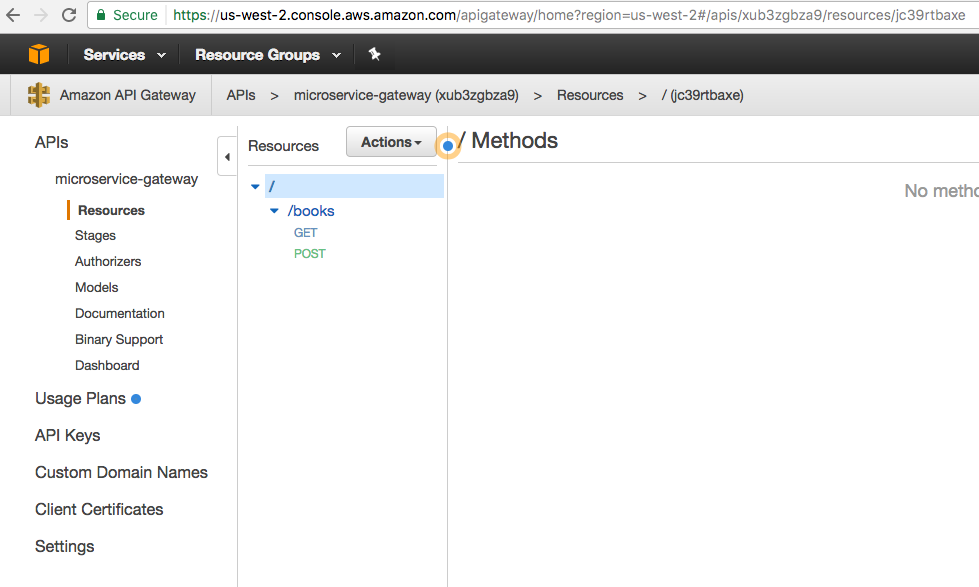
Task: Click / (jc39rtbaxe) breadcrumb
Action: [x=702, y=95]
